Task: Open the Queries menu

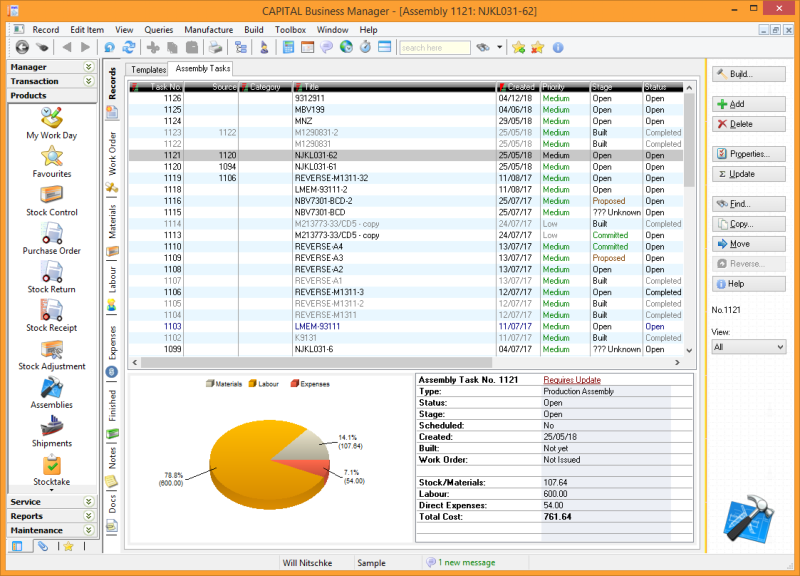Action: click(159, 30)
